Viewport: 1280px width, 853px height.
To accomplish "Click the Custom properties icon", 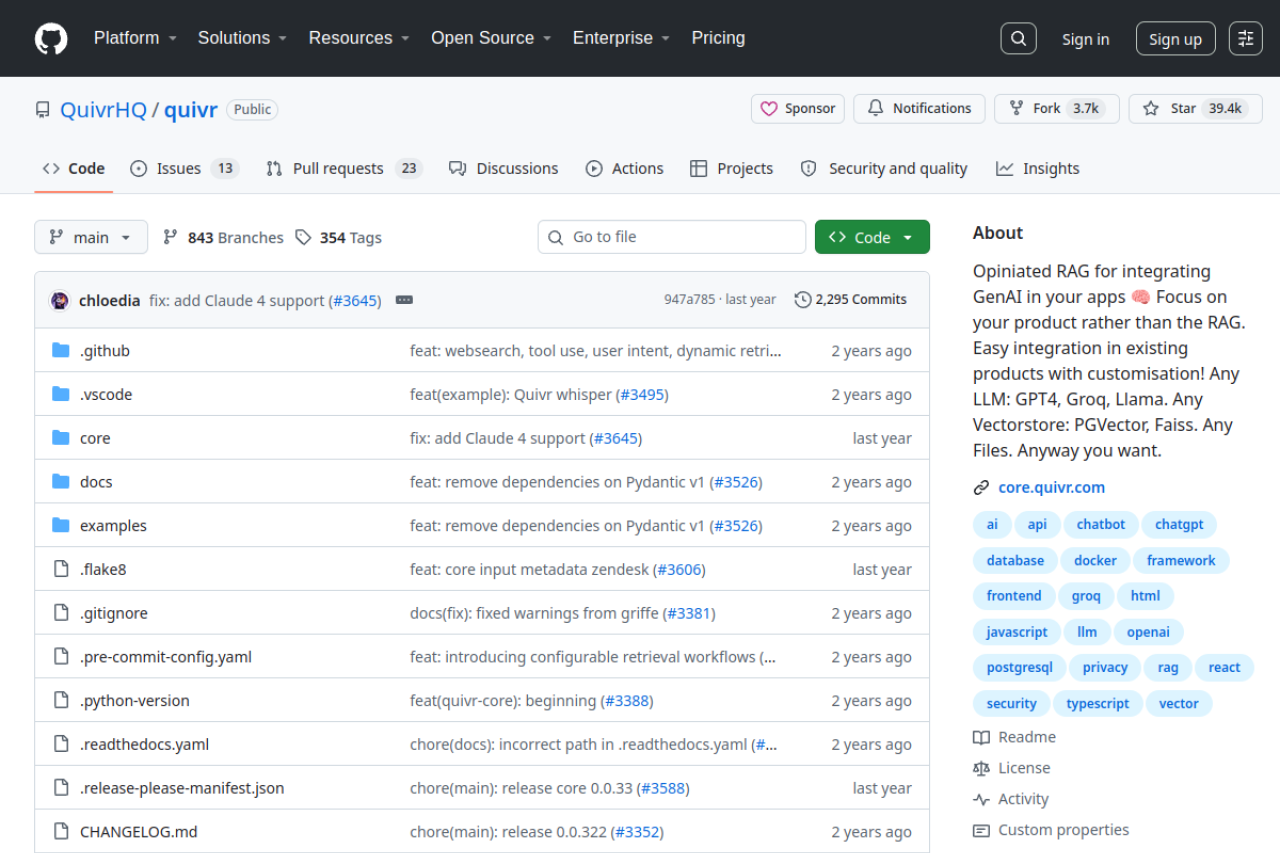I will pyautogui.click(x=981, y=830).
